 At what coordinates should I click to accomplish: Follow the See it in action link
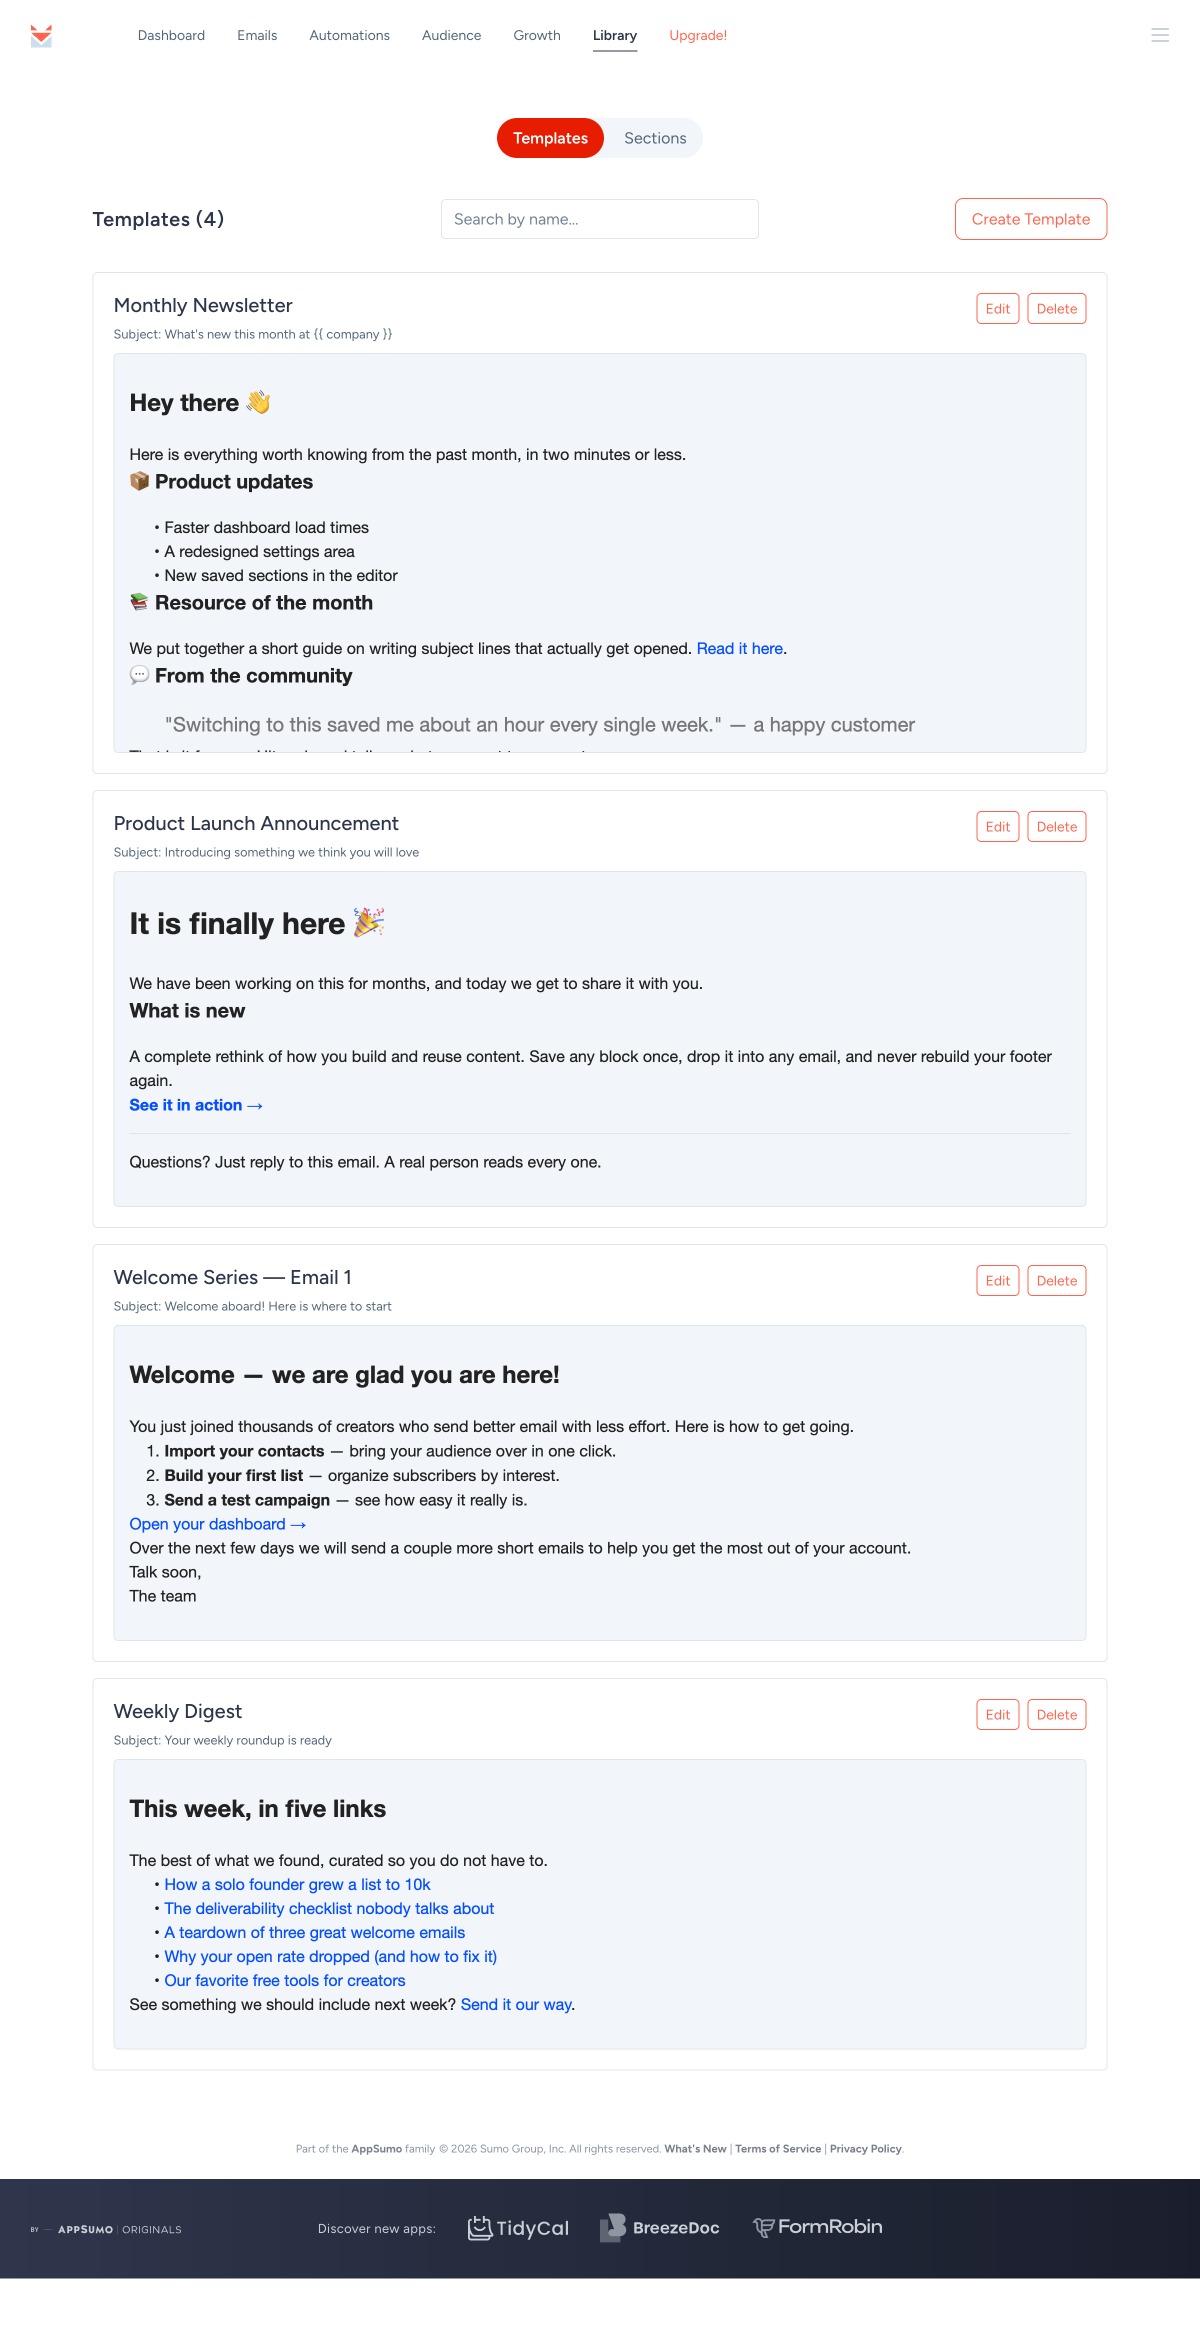pyautogui.click(x=196, y=1105)
